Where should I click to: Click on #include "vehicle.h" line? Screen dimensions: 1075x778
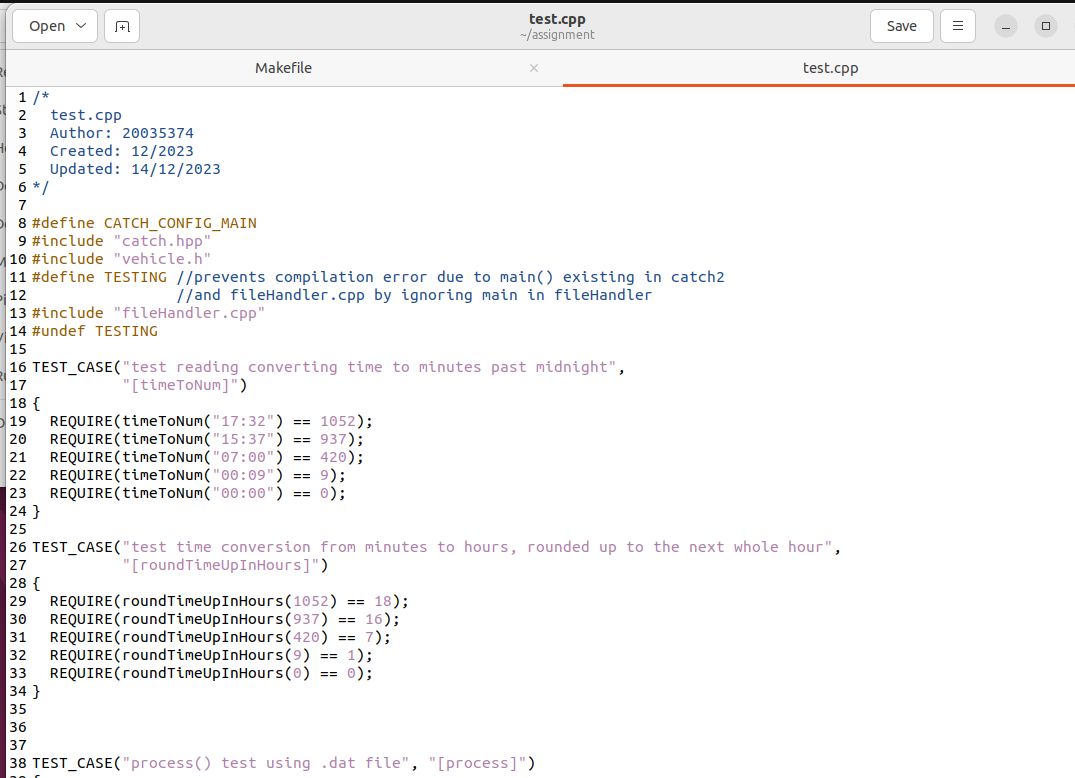coord(121,258)
